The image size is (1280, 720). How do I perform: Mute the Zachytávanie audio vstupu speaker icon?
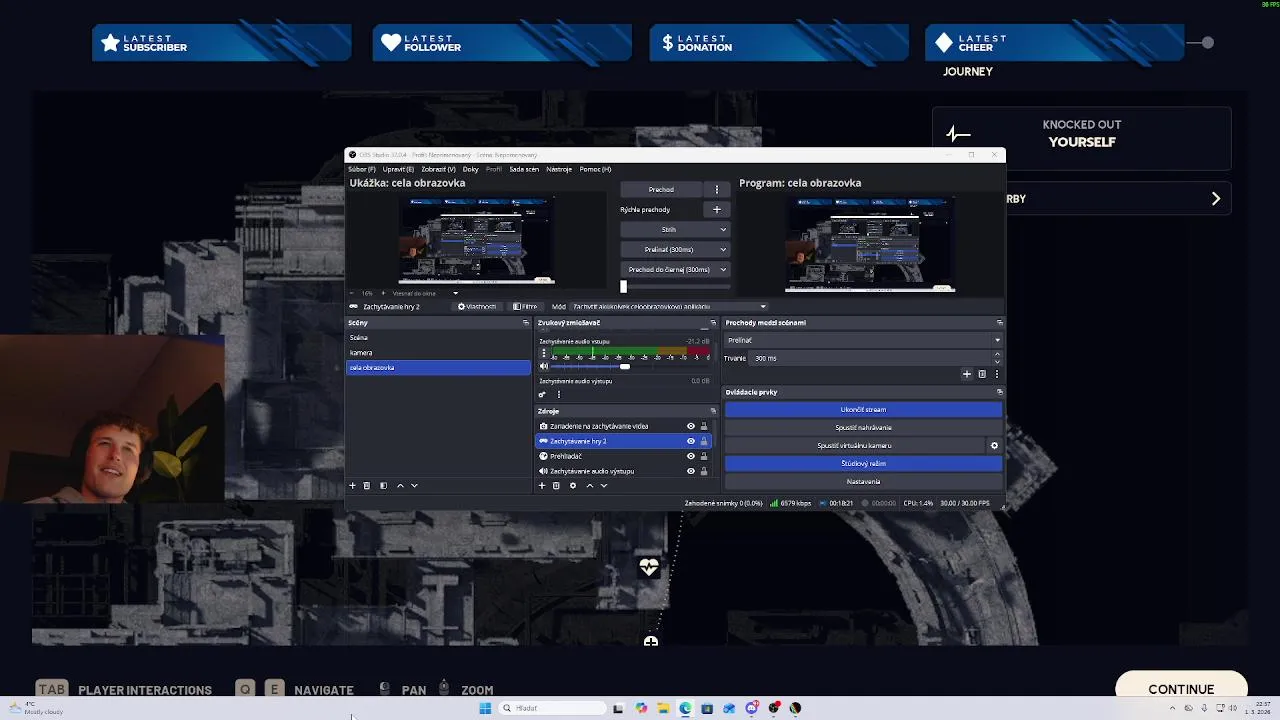click(544, 366)
